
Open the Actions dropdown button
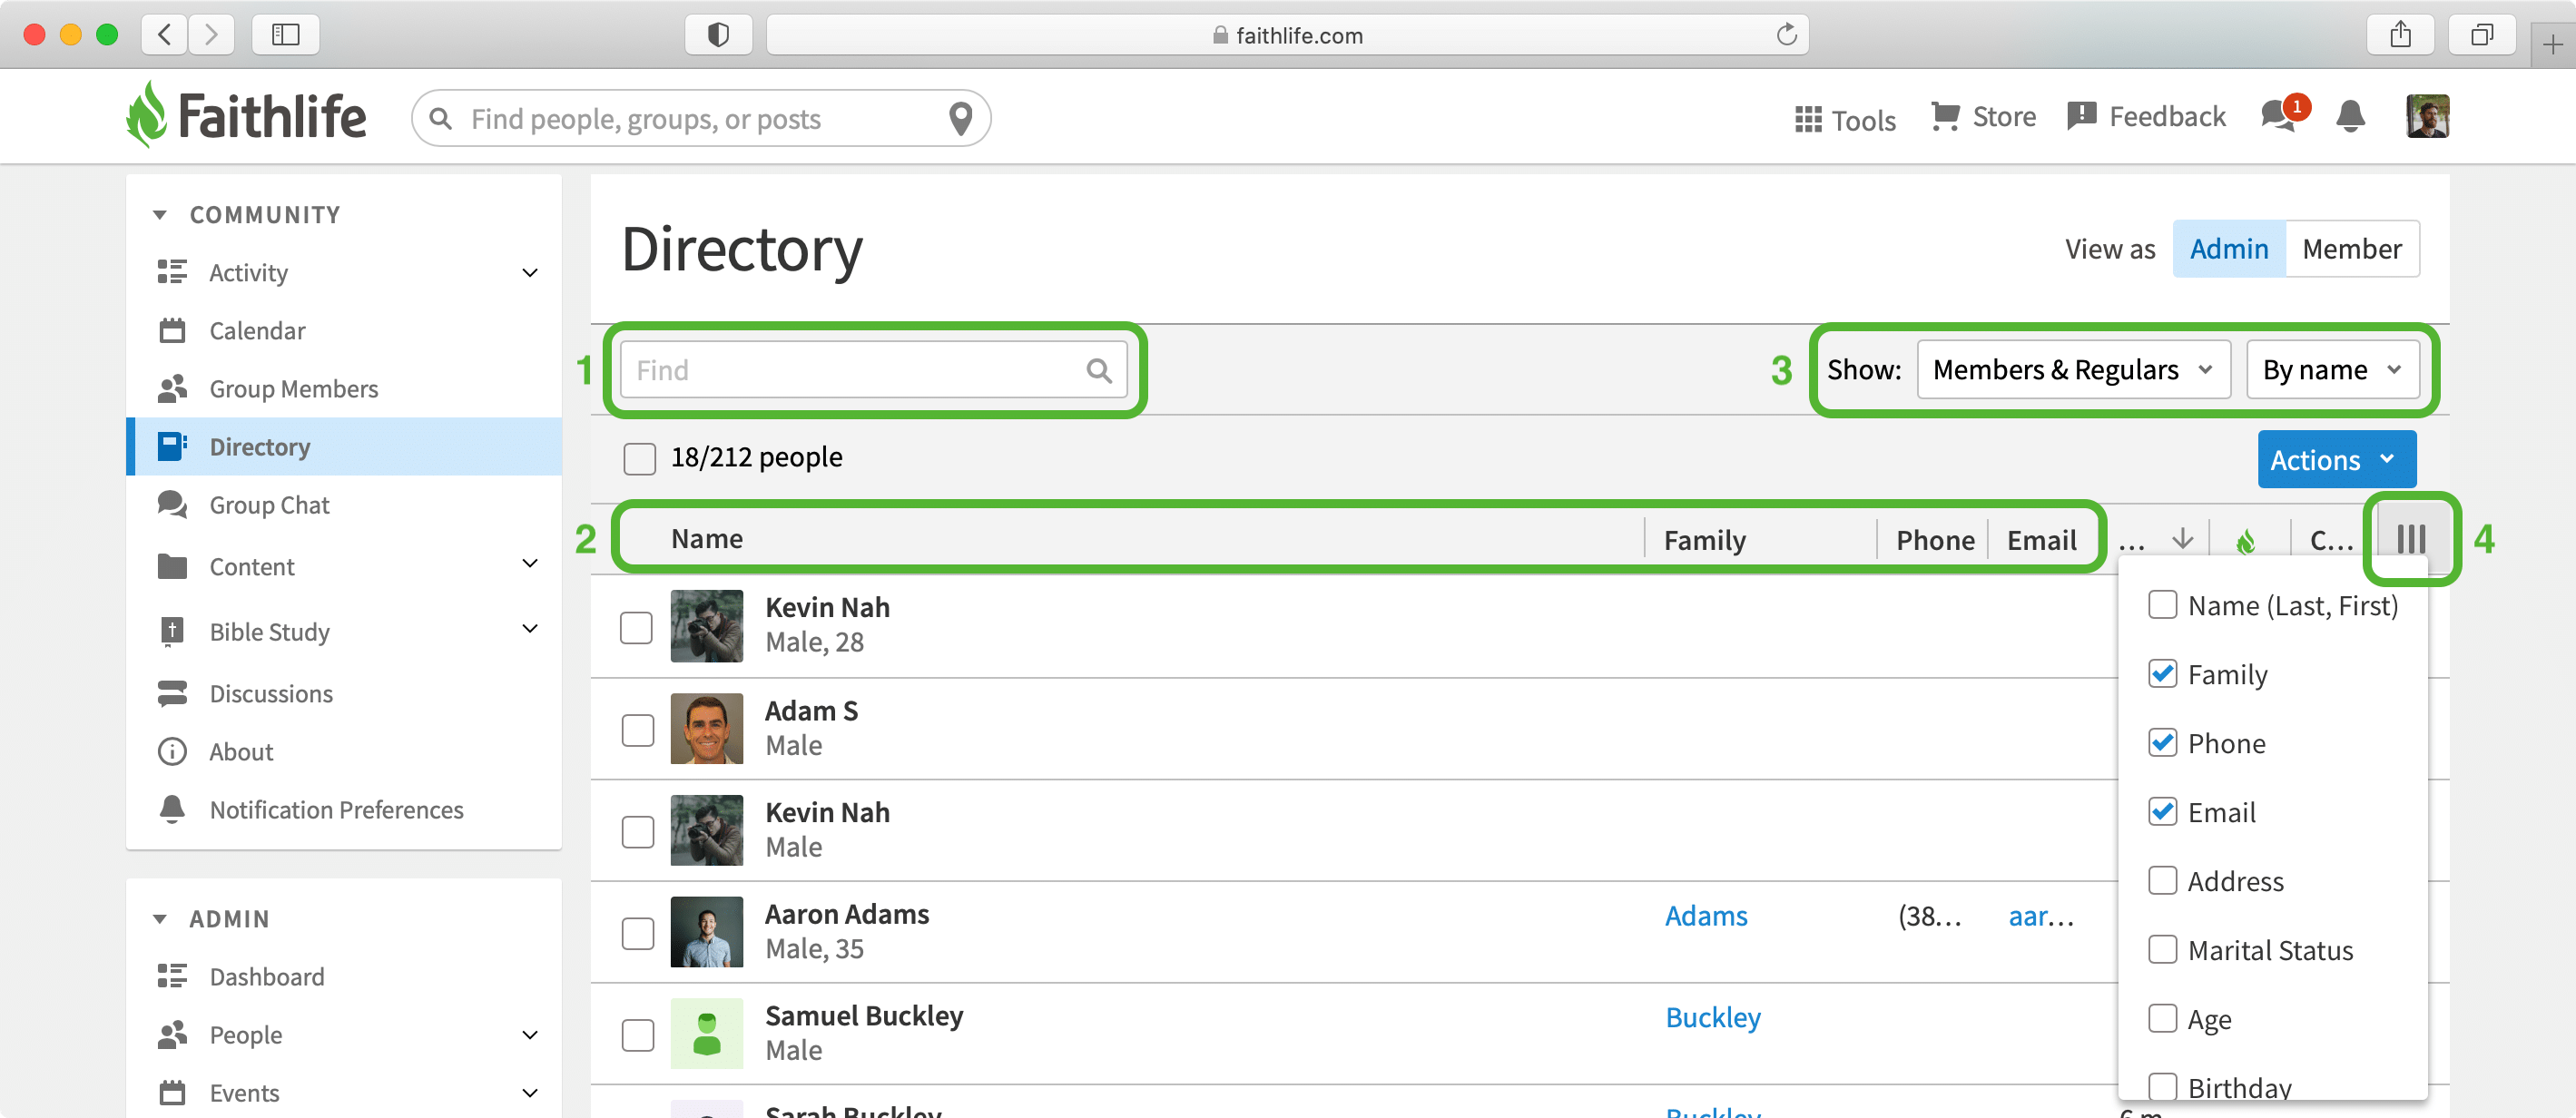[2336, 460]
